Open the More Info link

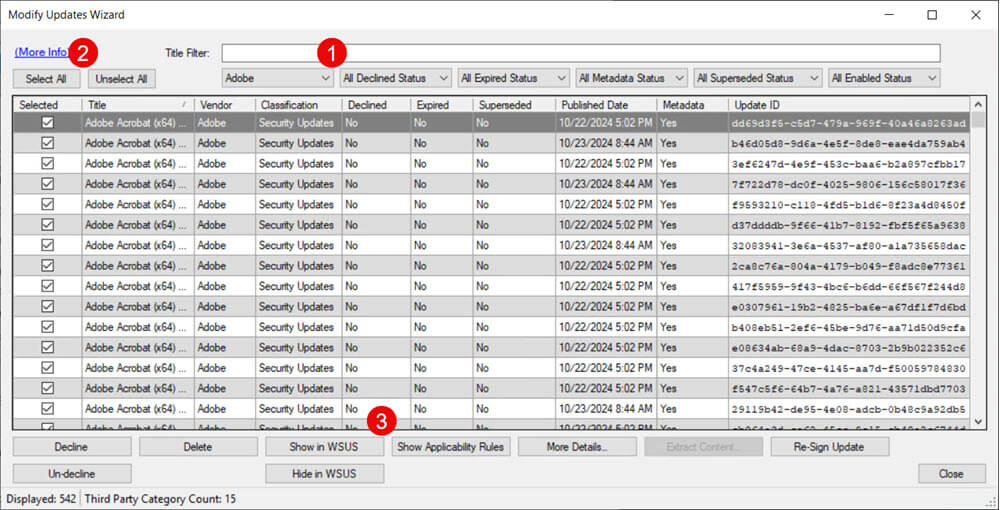coord(41,52)
